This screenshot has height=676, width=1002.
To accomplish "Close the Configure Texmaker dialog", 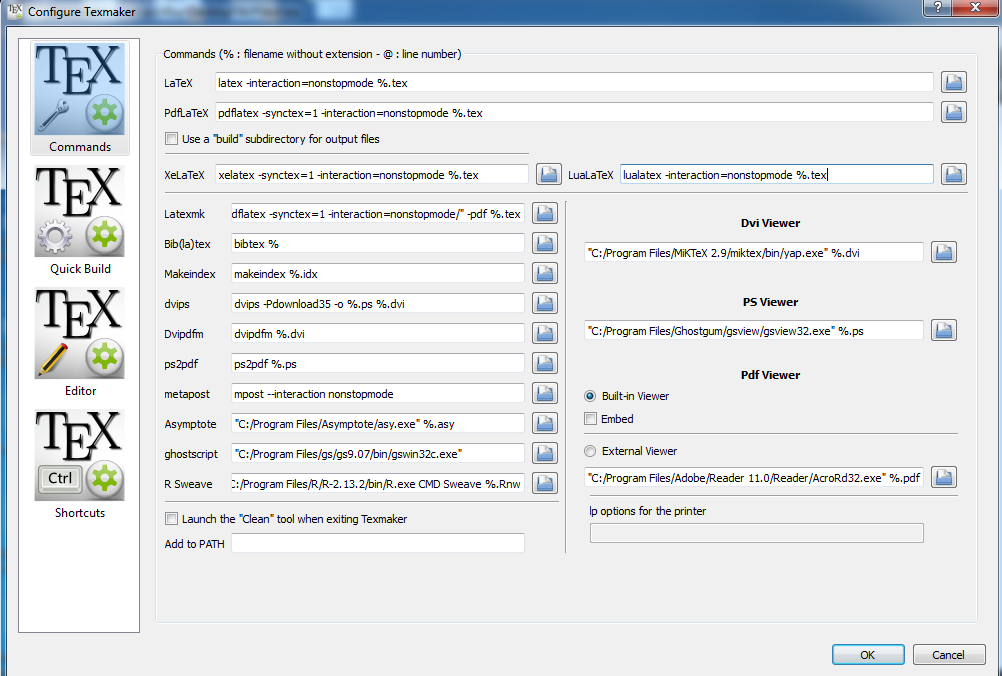I will (x=975, y=7).
